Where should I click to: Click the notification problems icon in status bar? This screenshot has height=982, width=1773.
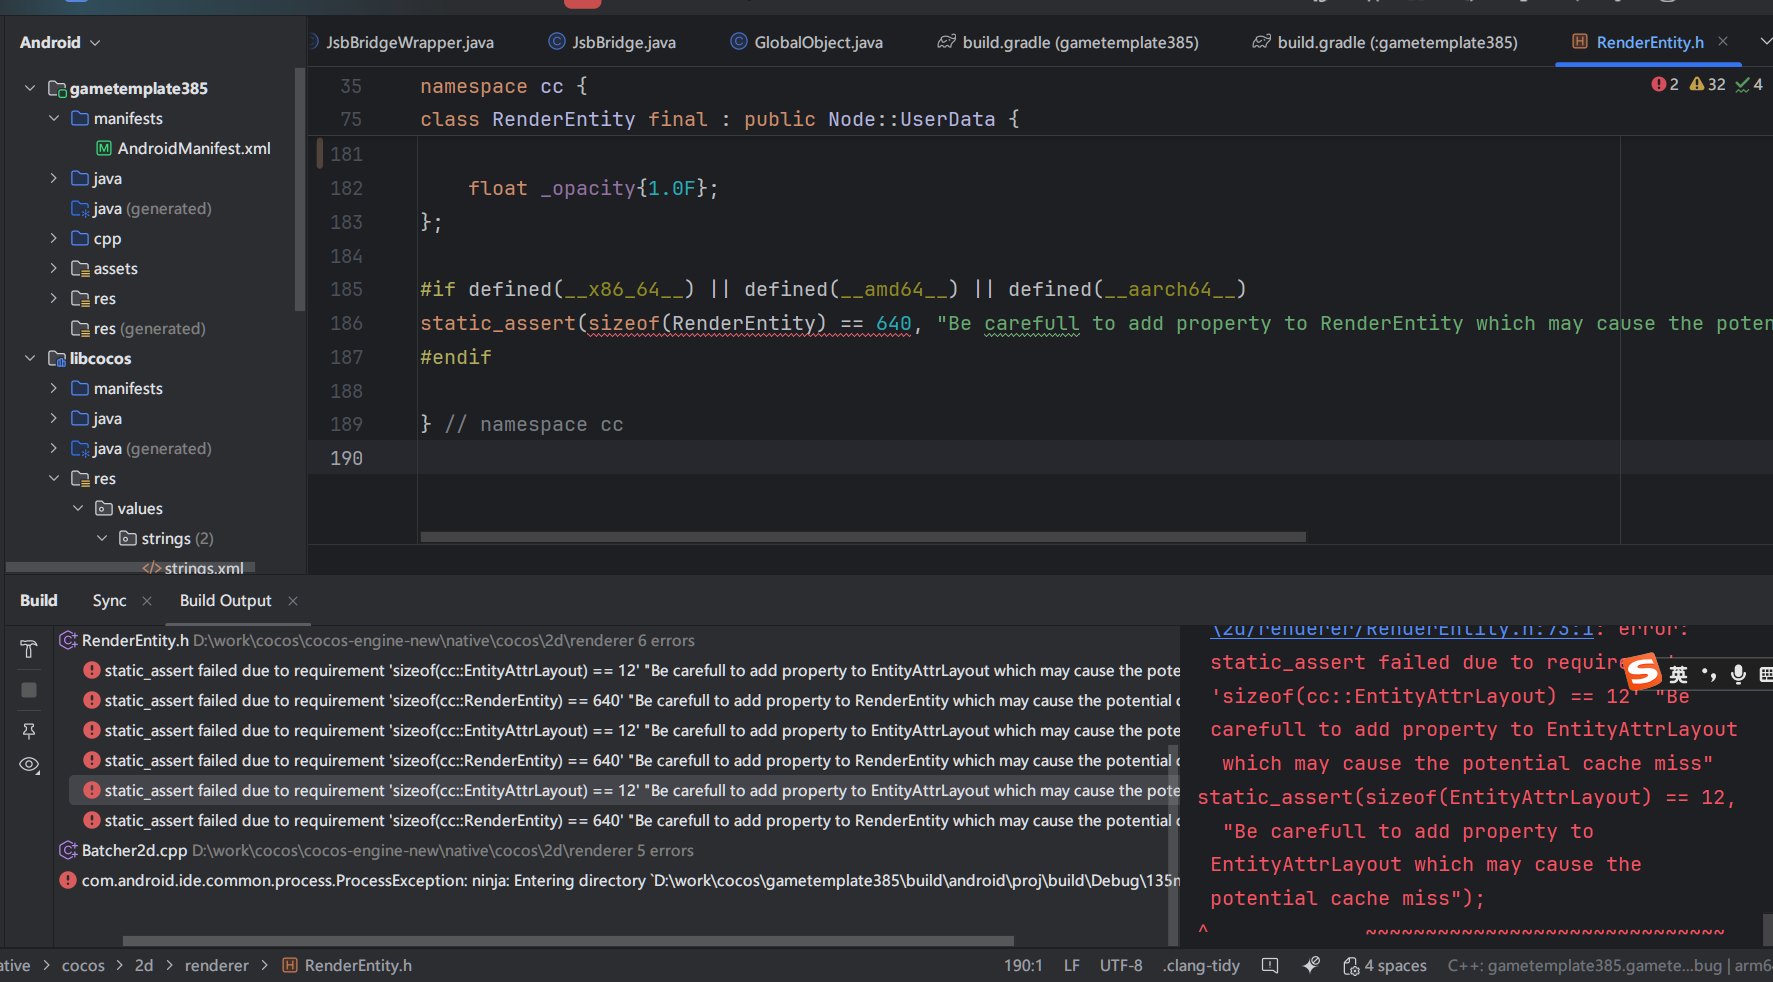(1270, 965)
